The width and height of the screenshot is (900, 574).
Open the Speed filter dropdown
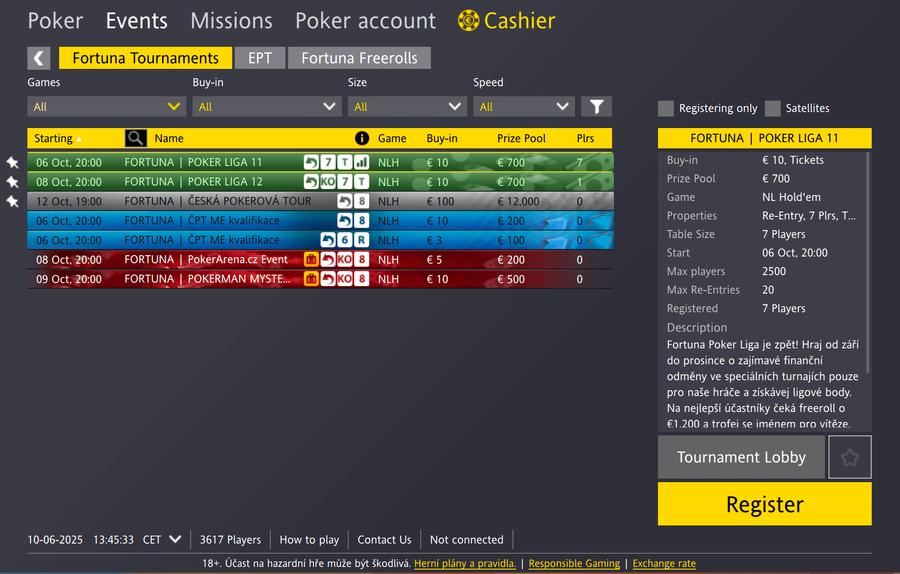click(x=523, y=106)
